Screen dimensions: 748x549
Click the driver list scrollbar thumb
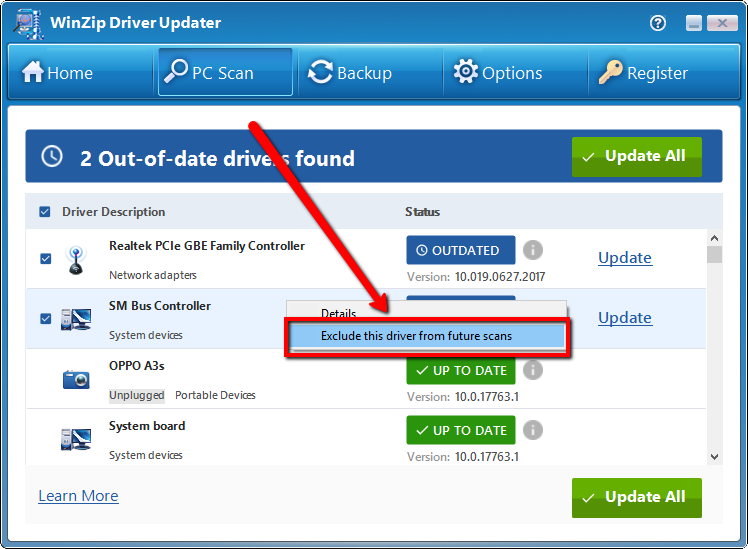pos(714,254)
